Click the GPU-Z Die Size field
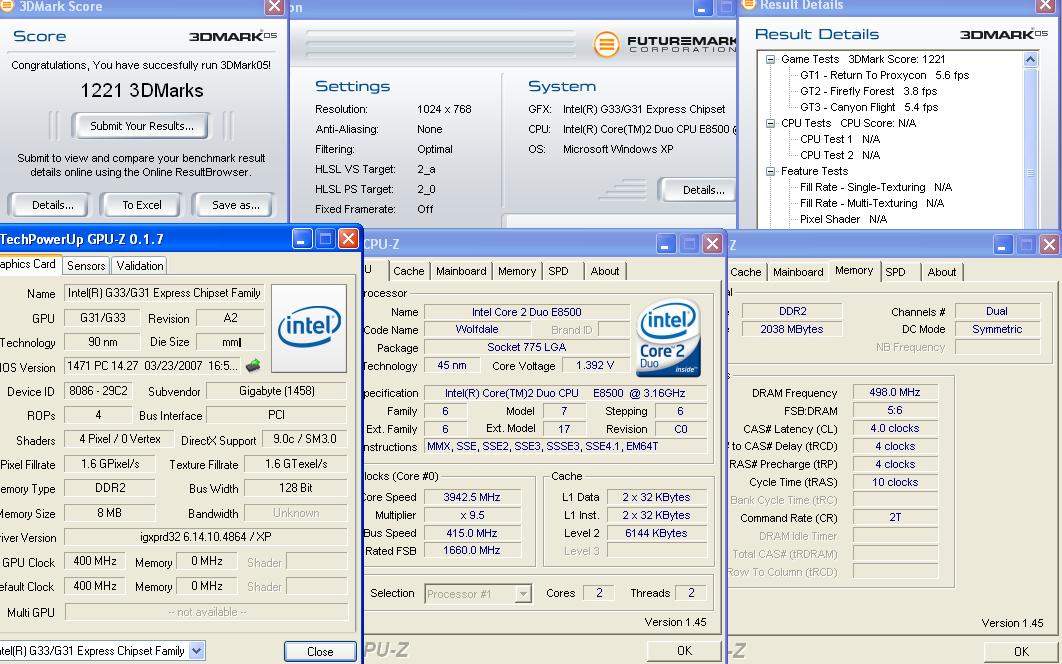 pyautogui.click(x=230, y=342)
